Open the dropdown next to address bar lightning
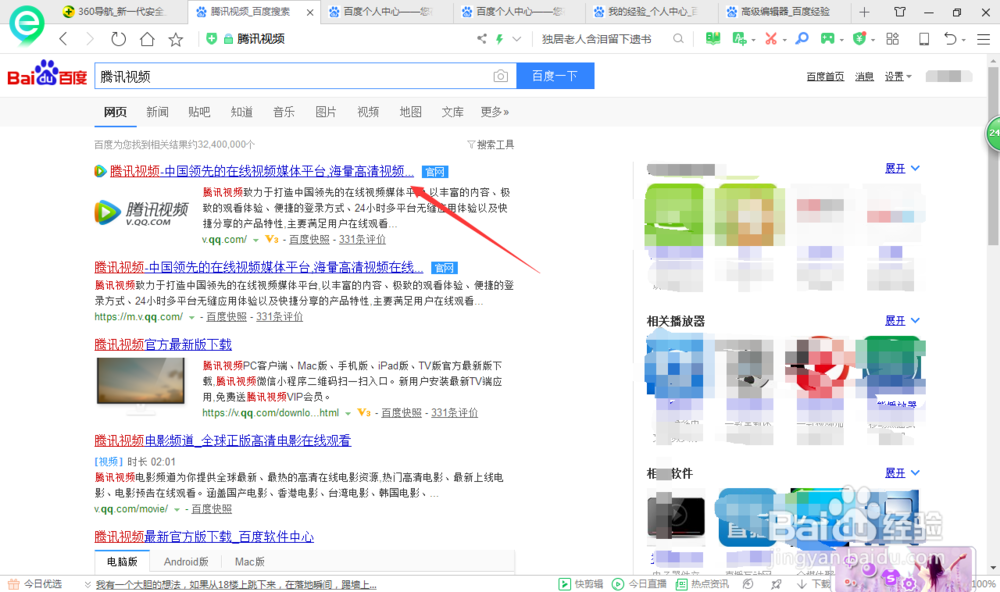Screen dimensions: 1000x592 click(517, 39)
